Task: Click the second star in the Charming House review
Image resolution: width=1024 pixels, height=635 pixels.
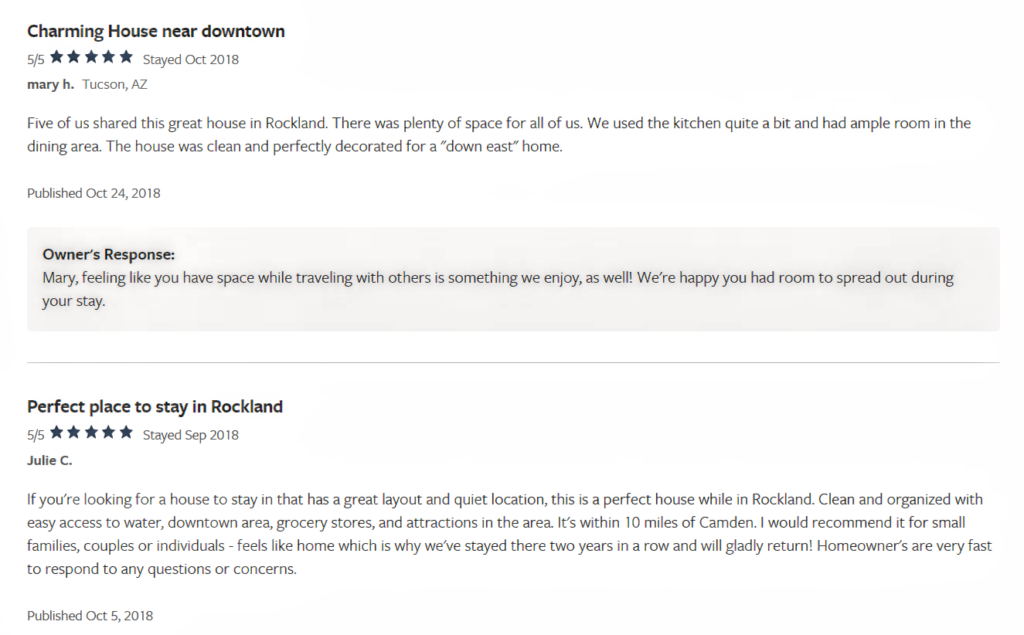Action: [x=74, y=57]
